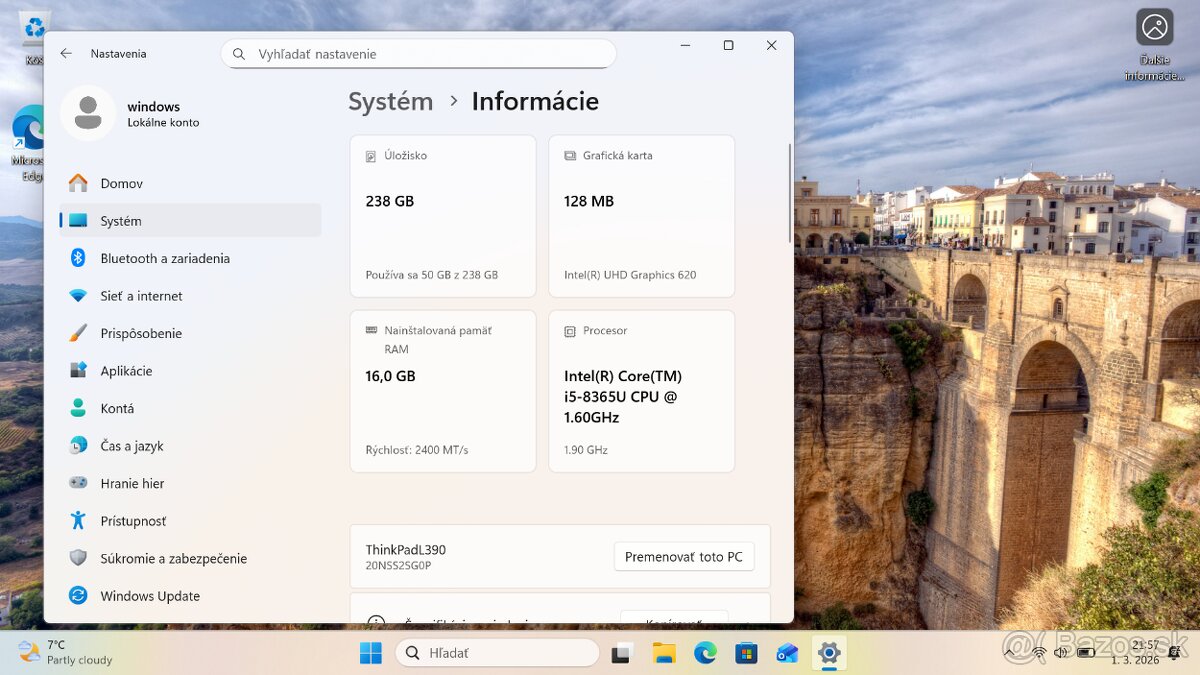This screenshot has width=1200, height=675.
Task: Click the Premenovať toto PC button
Action: click(x=684, y=556)
